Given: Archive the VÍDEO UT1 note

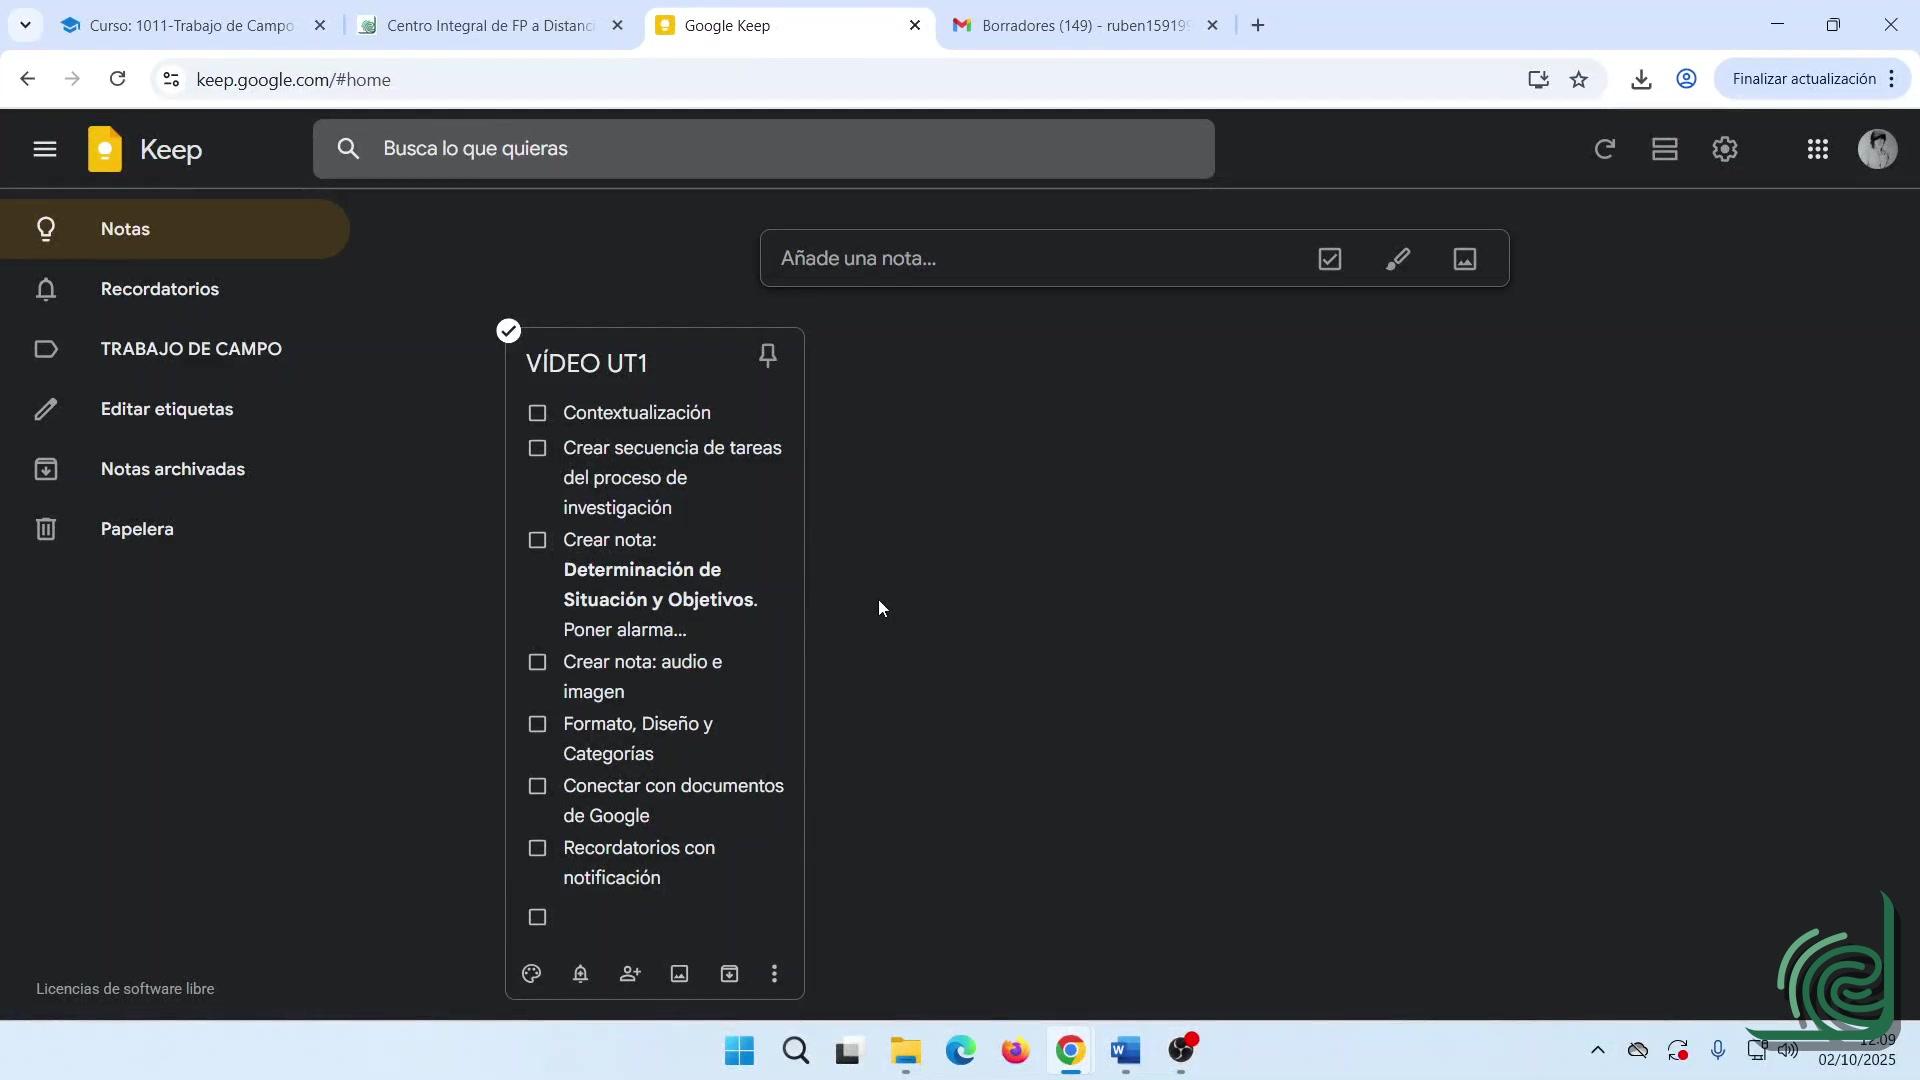Looking at the screenshot, I should point(729,974).
